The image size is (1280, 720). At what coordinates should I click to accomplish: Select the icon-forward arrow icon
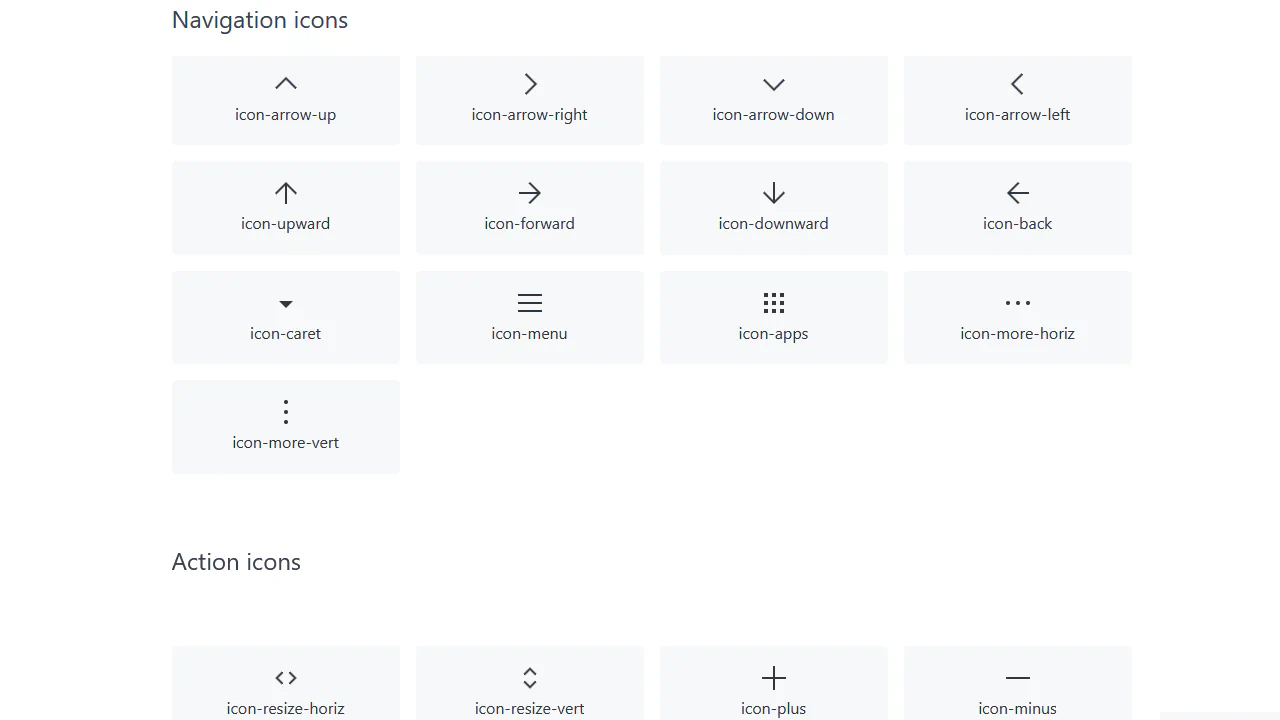point(530,193)
